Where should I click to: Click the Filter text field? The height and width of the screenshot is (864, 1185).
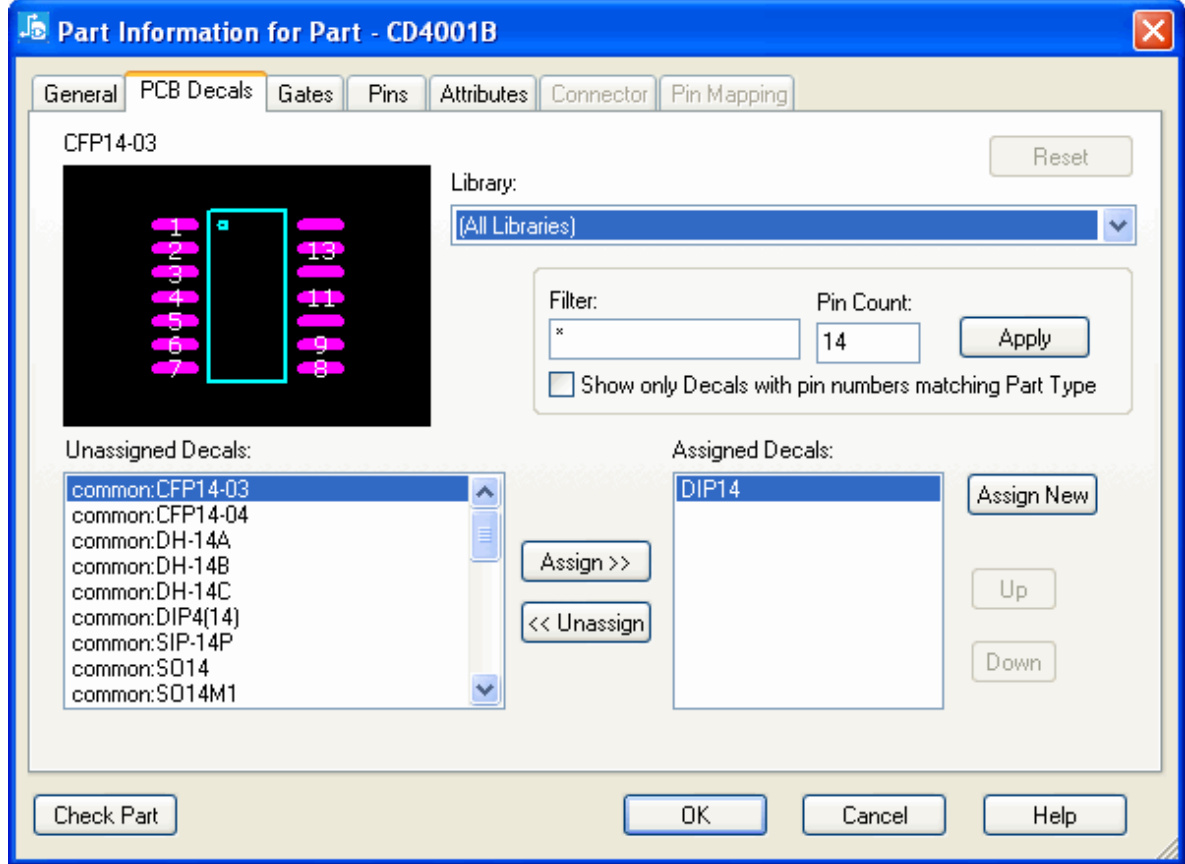tap(674, 340)
